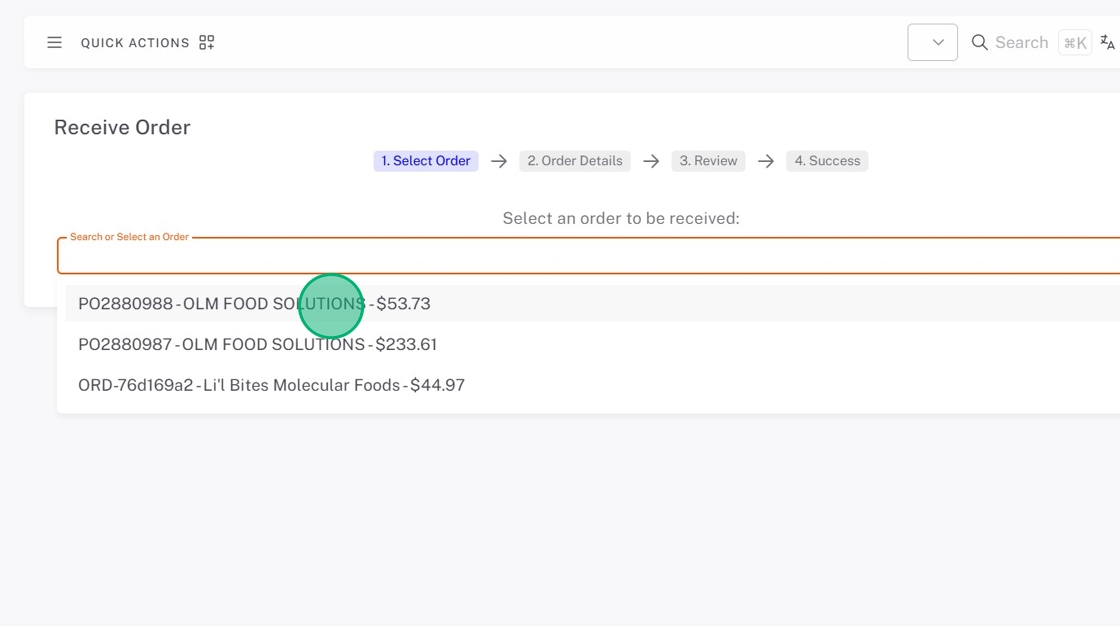Click the arrow after Order Details step
1120x626 pixels.
point(651,161)
